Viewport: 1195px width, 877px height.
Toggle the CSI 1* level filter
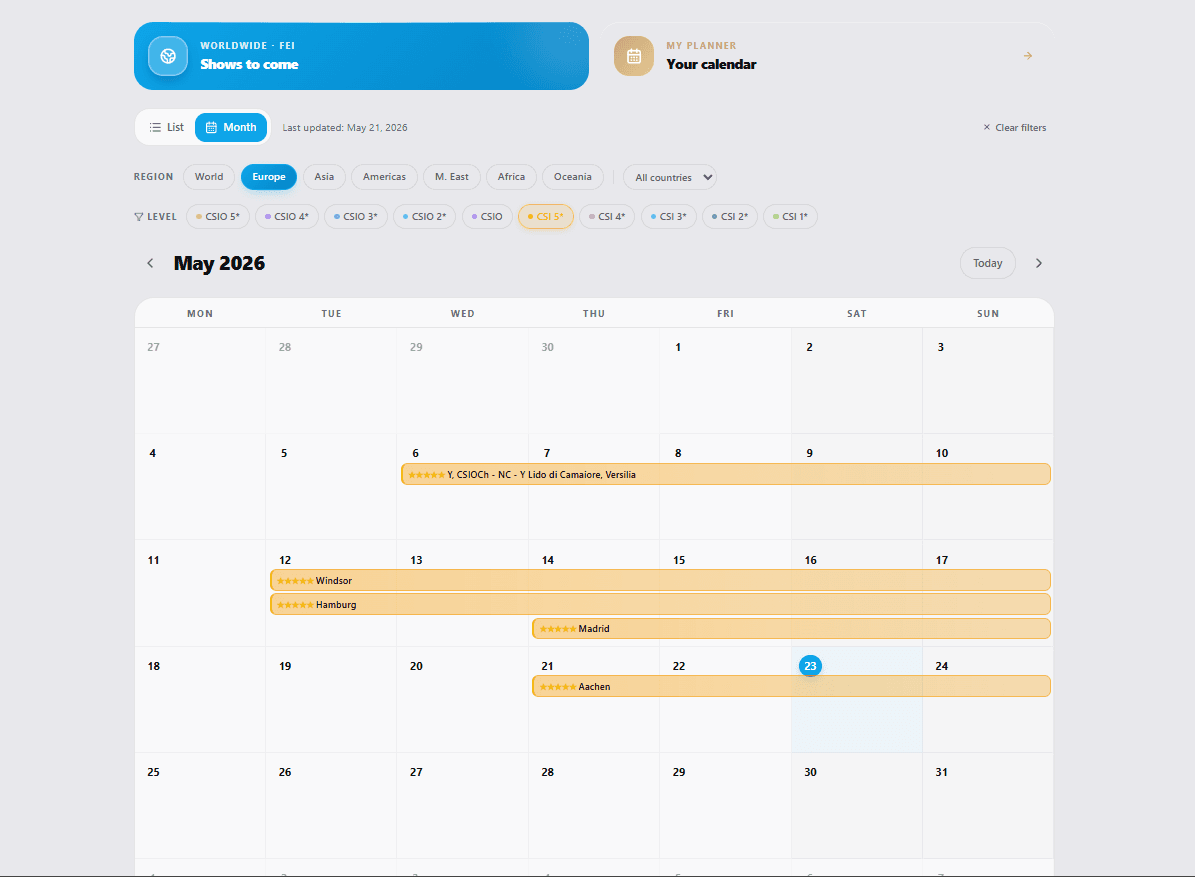(x=790, y=216)
